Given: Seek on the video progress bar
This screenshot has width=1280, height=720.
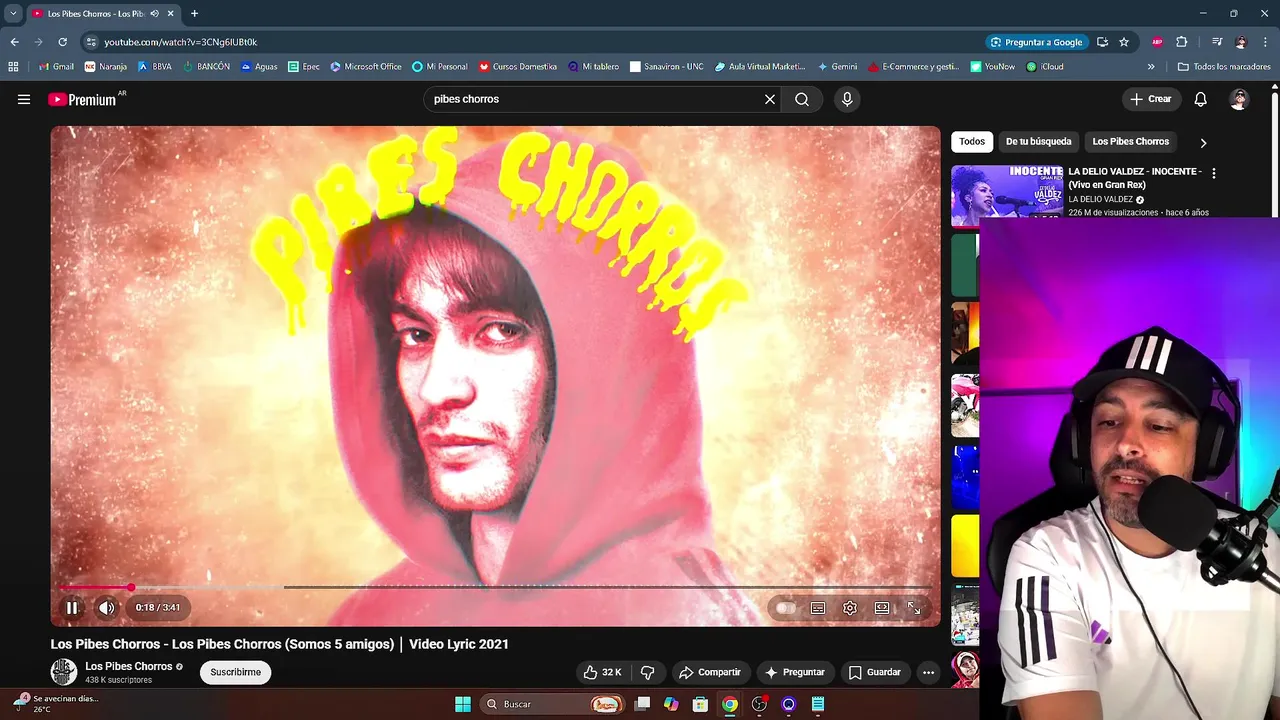Looking at the screenshot, I should point(495,587).
